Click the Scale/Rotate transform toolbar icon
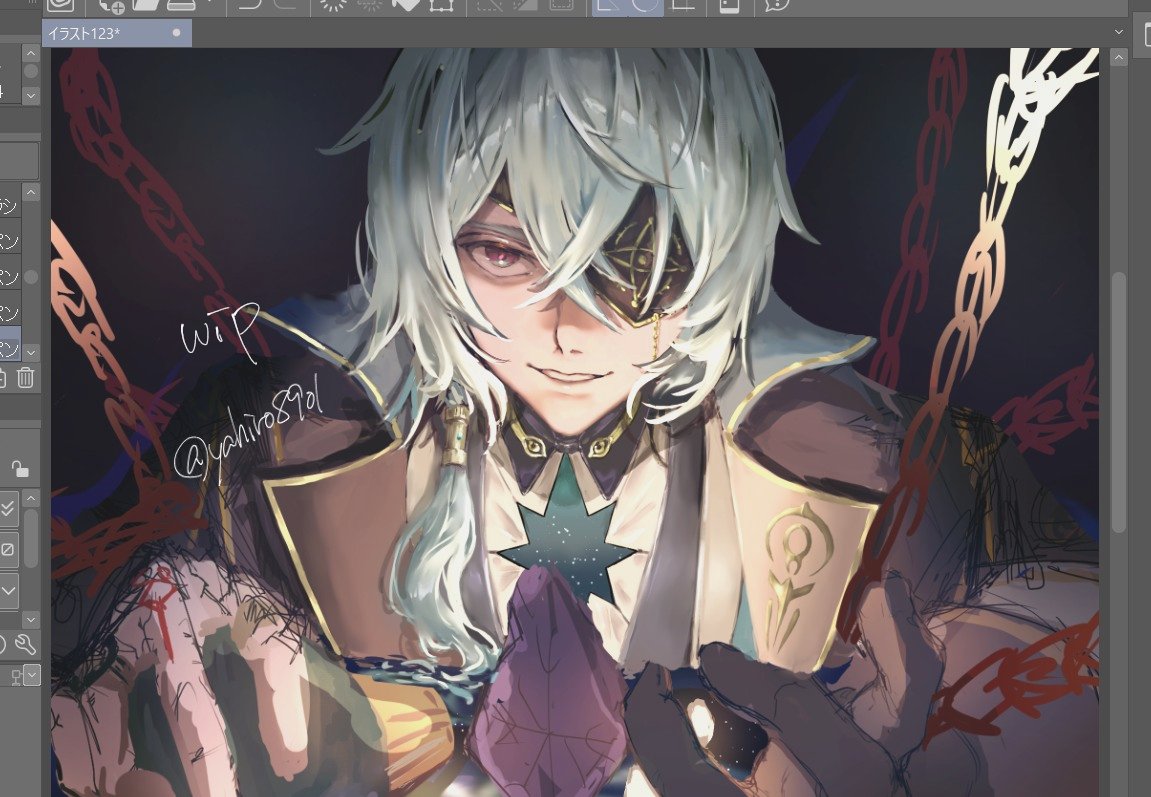Image resolution: width=1151 pixels, height=797 pixels. (440, 5)
